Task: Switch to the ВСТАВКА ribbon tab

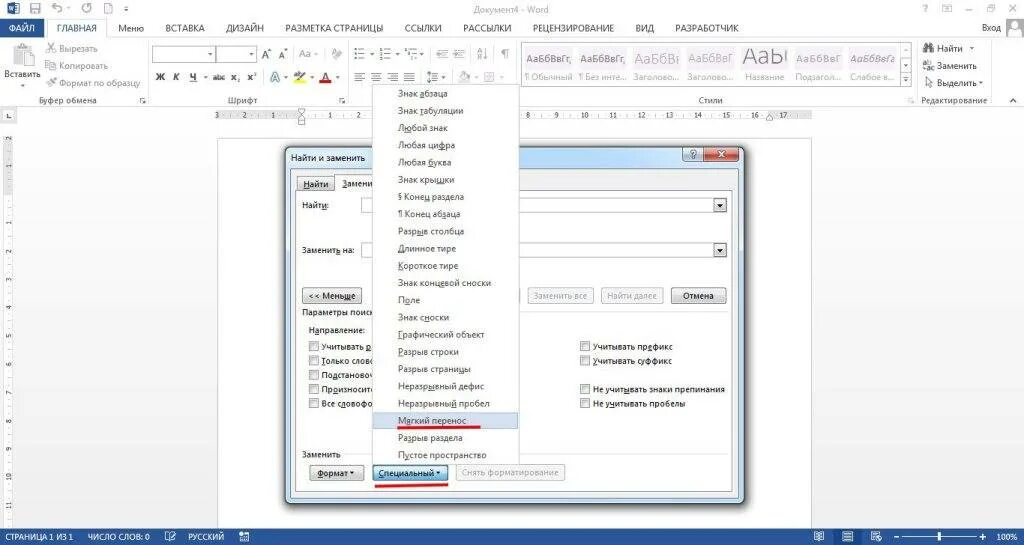Action: pyautogui.click(x=184, y=28)
